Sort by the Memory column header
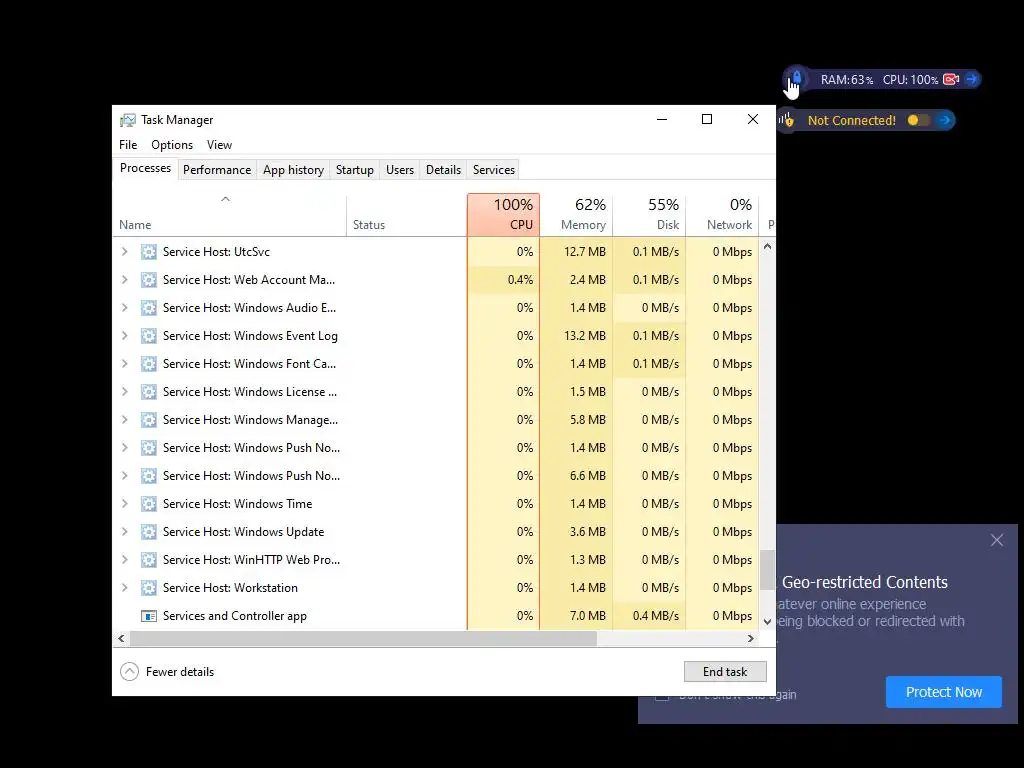The width and height of the screenshot is (1024, 768). pyautogui.click(x=576, y=214)
